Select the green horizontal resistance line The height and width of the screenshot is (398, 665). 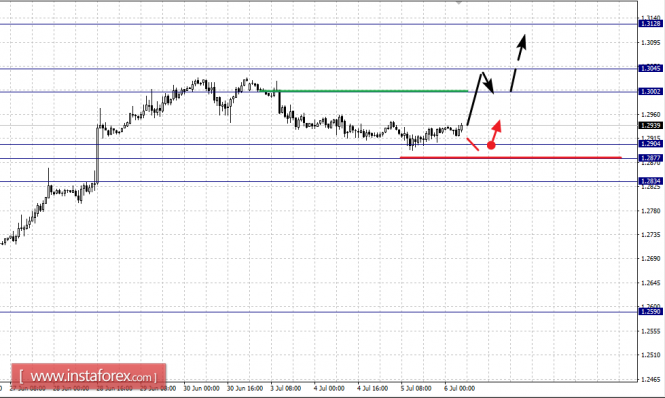pos(364,91)
